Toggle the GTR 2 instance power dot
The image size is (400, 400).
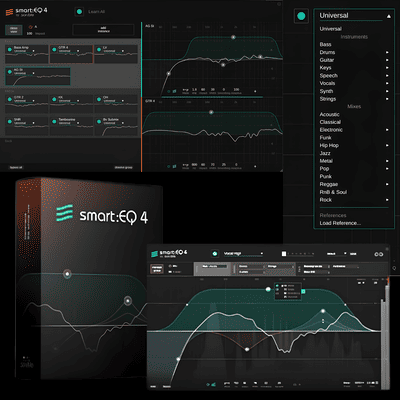(x=10, y=99)
